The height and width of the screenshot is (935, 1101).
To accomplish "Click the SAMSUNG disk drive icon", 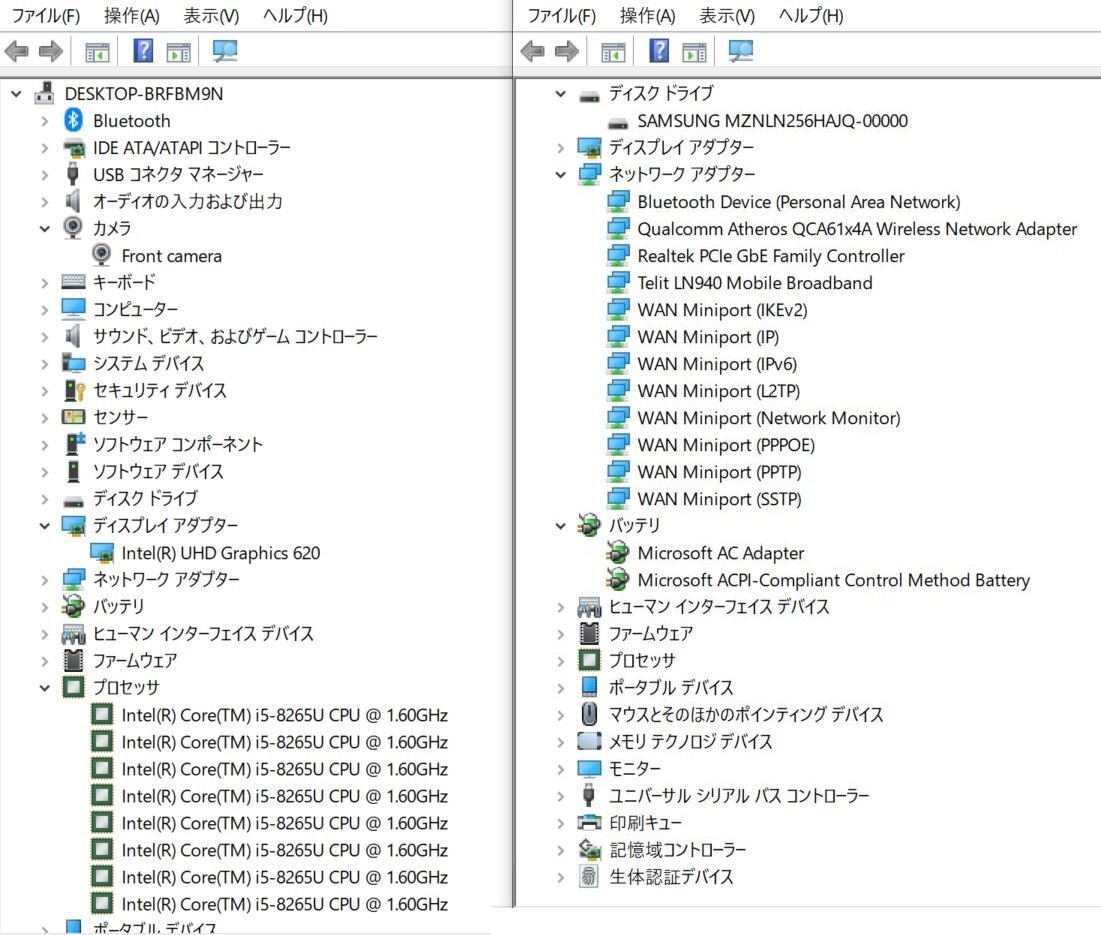I will point(618,123).
